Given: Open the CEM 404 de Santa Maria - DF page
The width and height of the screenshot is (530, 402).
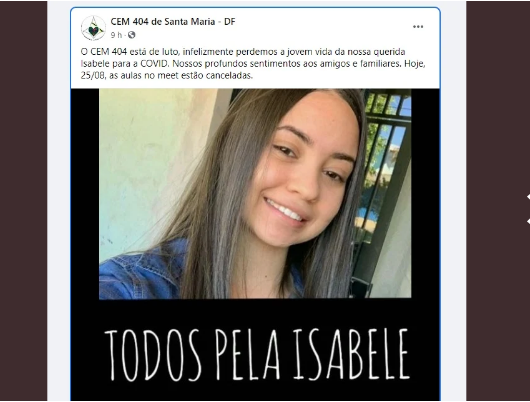Looking at the screenshot, I should coord(173,22).
